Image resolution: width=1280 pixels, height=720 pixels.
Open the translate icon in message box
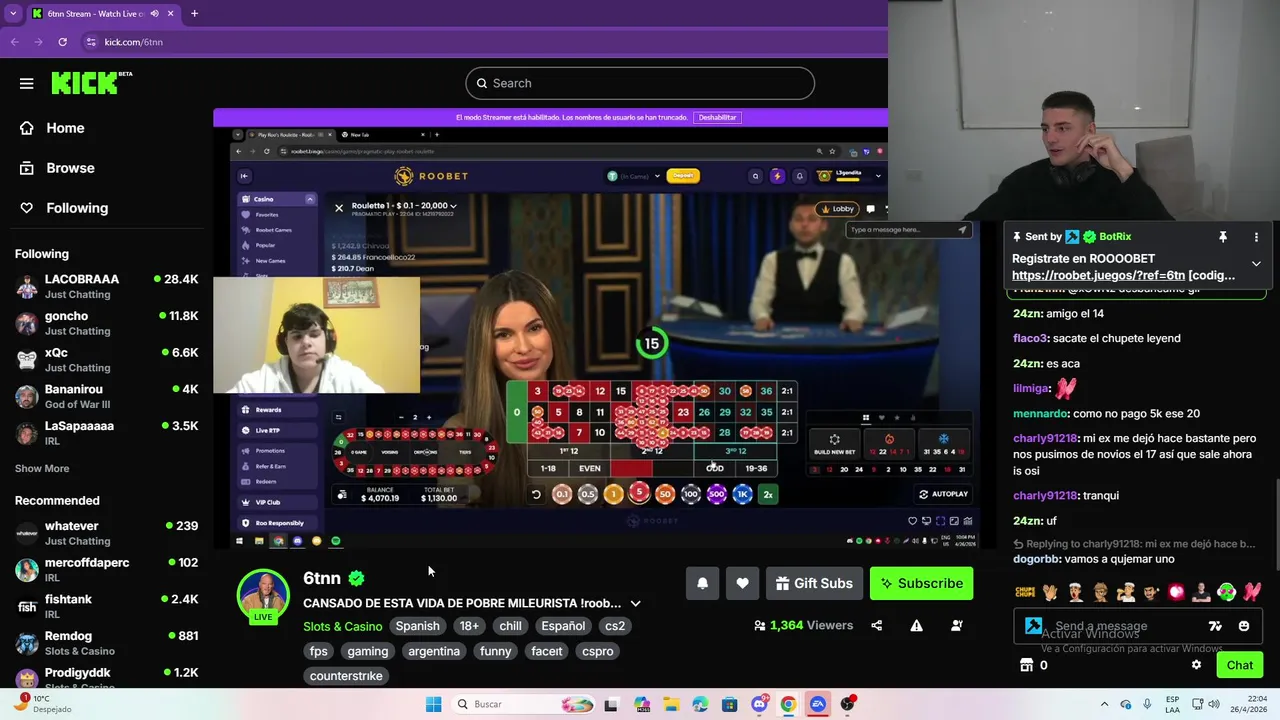coord(1215,626)
